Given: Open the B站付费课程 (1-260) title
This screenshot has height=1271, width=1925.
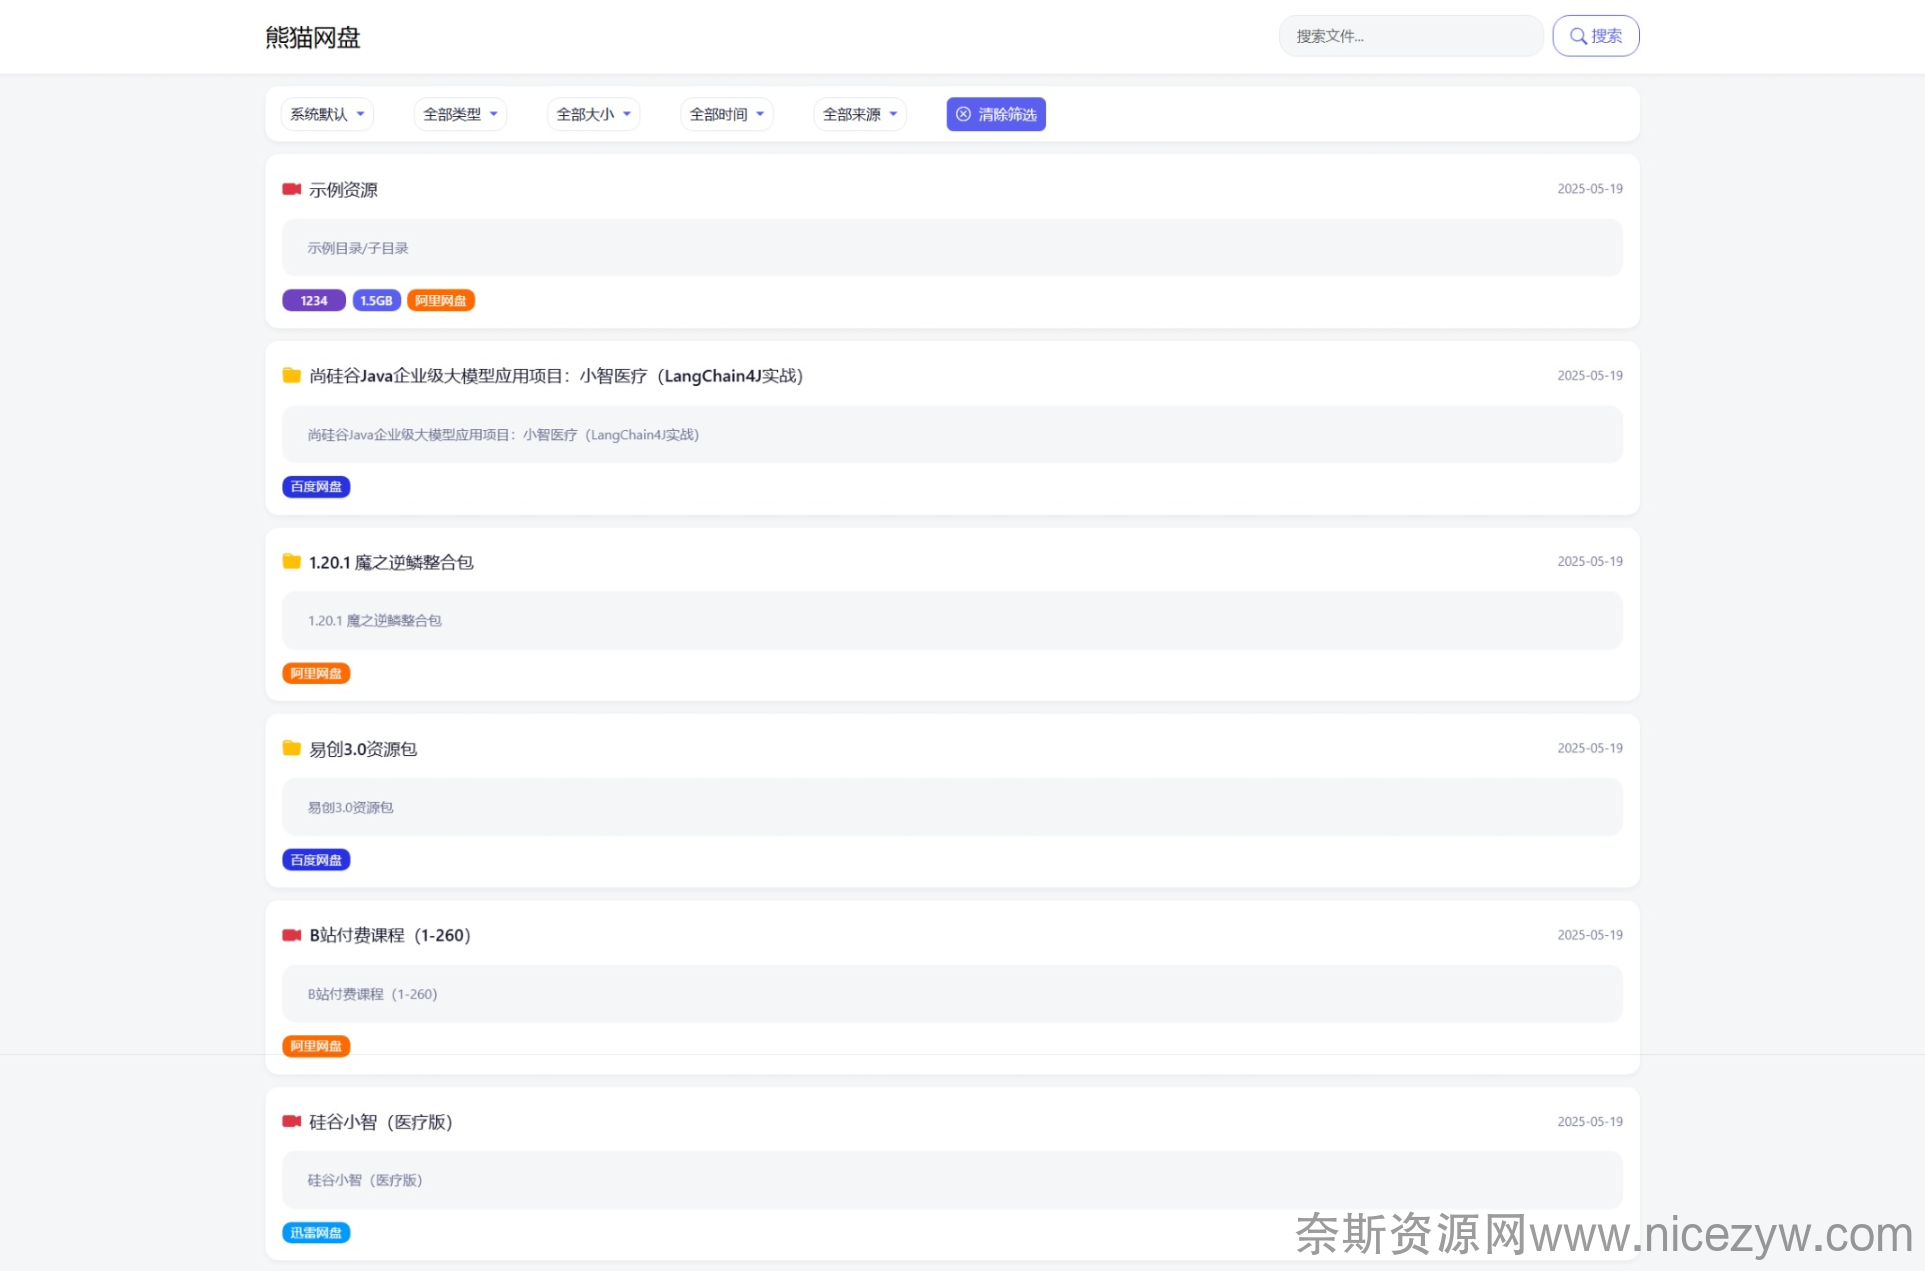Looking at the screenshot, I should [390, 936].
